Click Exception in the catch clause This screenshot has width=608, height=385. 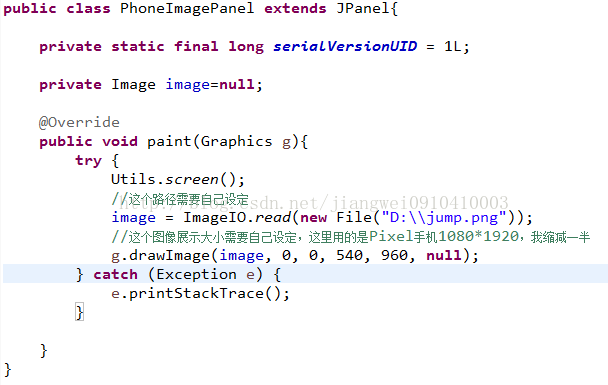tap(196, 274)
